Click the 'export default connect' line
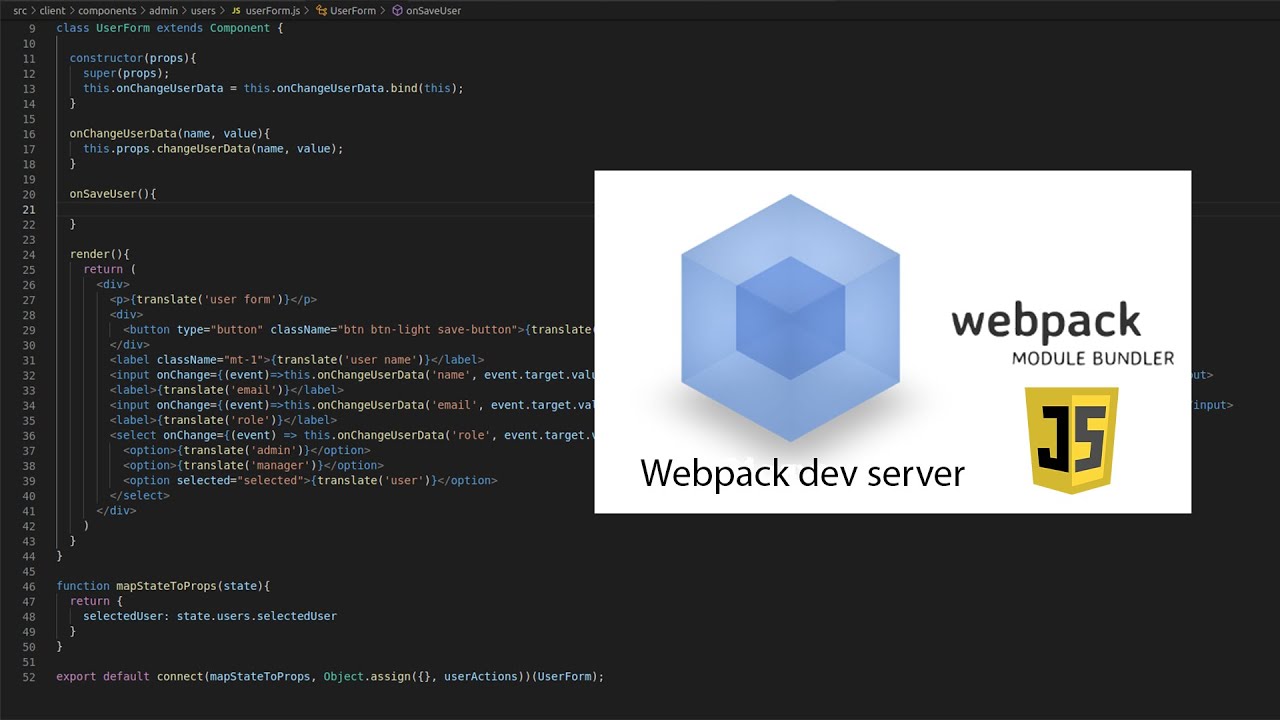1280x720 pixels. click(x=330, y=677)
